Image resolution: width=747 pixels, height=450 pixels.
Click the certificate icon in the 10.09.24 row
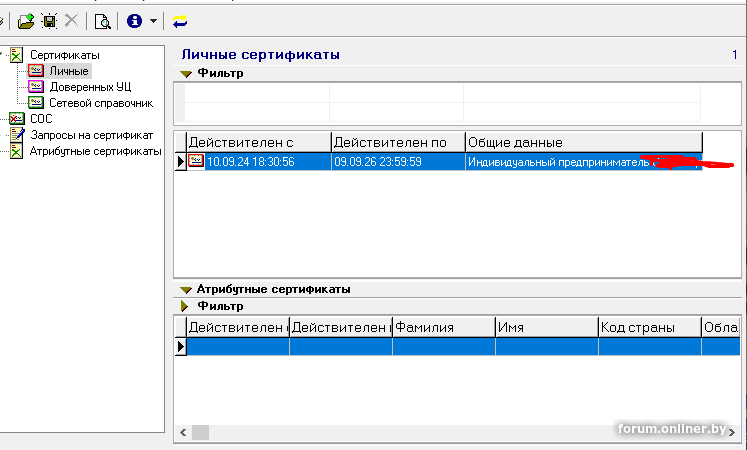196,161
